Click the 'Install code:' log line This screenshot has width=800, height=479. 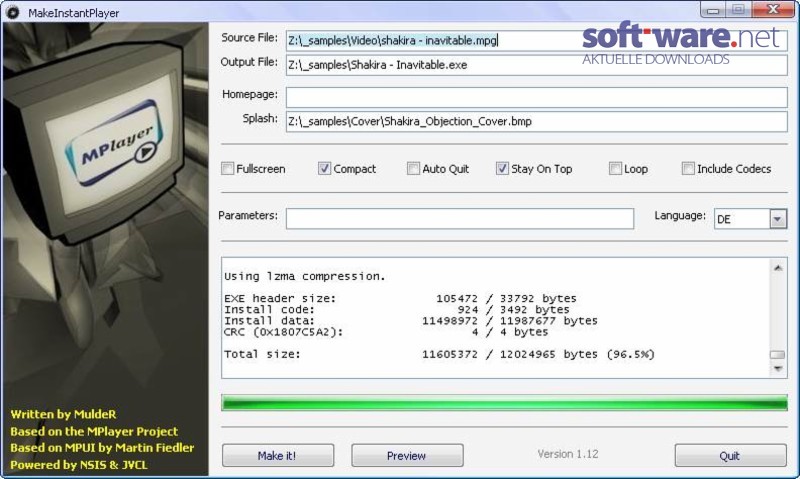(396, 310)
